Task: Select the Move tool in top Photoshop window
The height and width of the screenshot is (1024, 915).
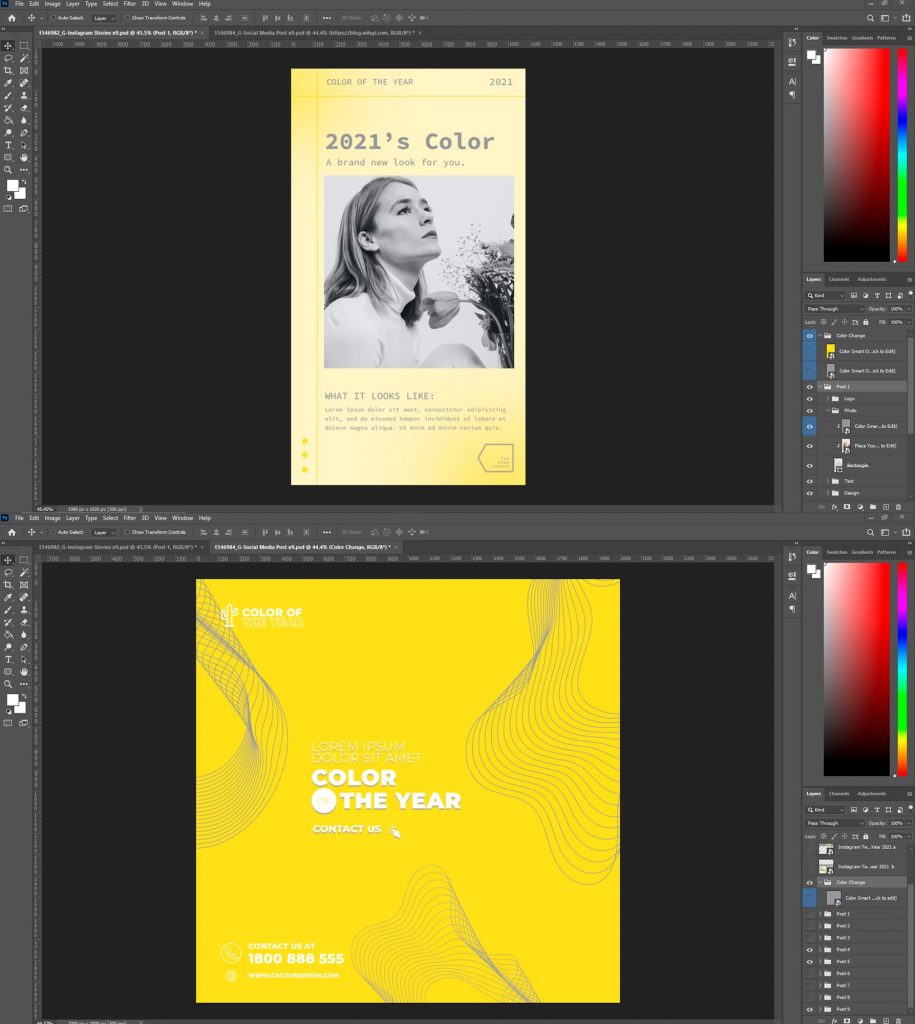Action: 8,46
